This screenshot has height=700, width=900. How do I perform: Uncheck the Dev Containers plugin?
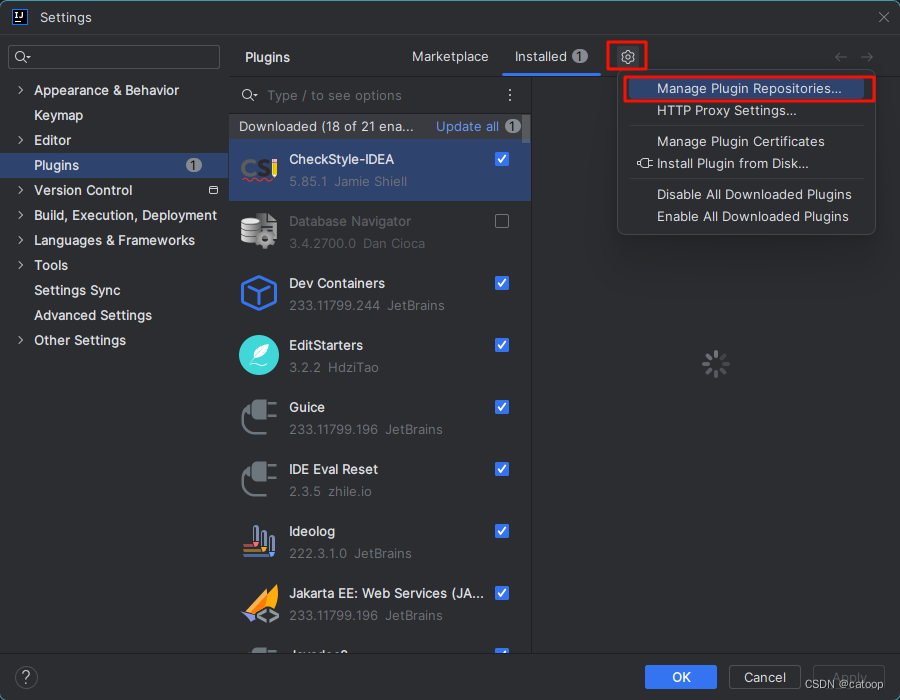point(502,283)
